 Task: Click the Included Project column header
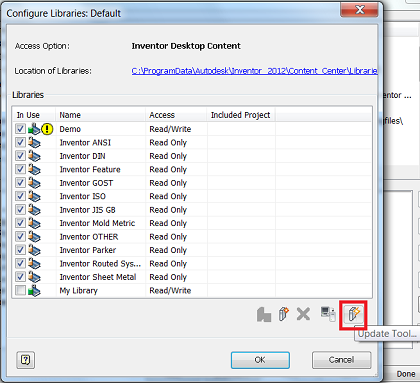click(x=241, y=115)
